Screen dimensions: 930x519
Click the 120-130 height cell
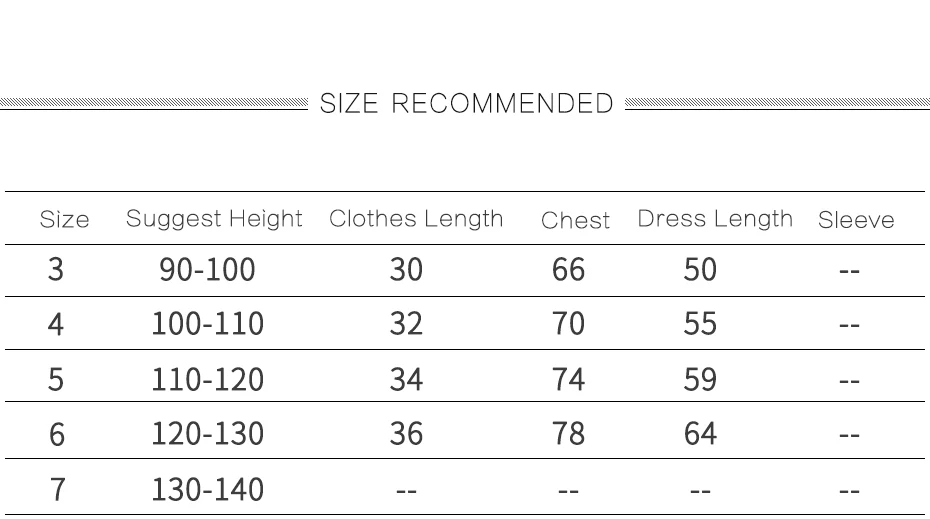point(208,434)
